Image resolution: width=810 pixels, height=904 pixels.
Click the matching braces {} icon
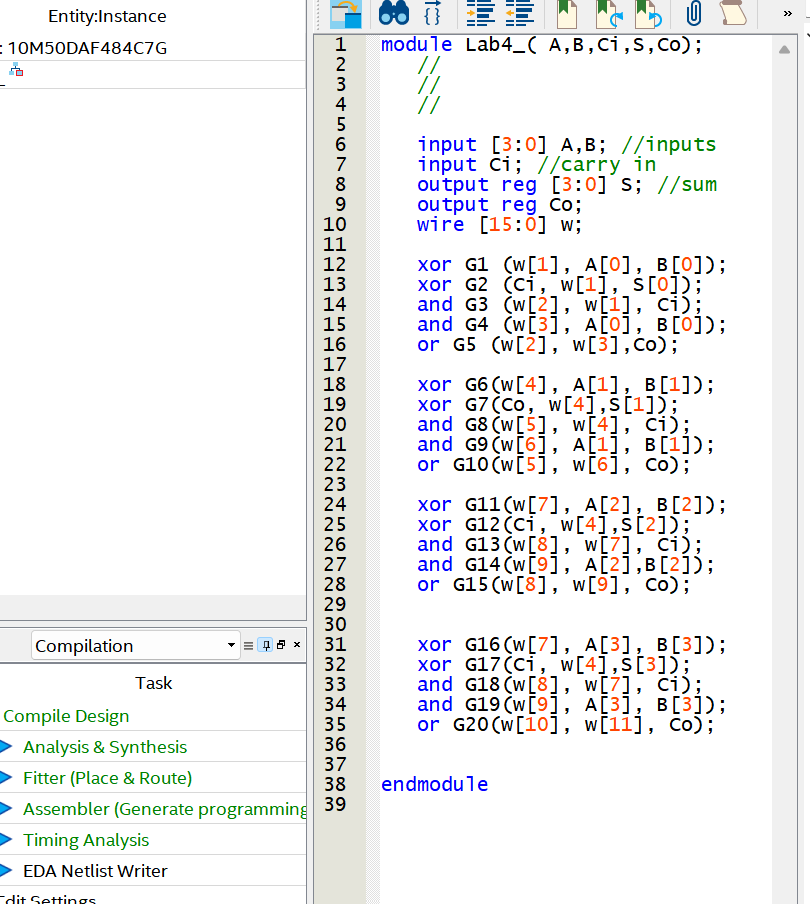click(430, 14)
